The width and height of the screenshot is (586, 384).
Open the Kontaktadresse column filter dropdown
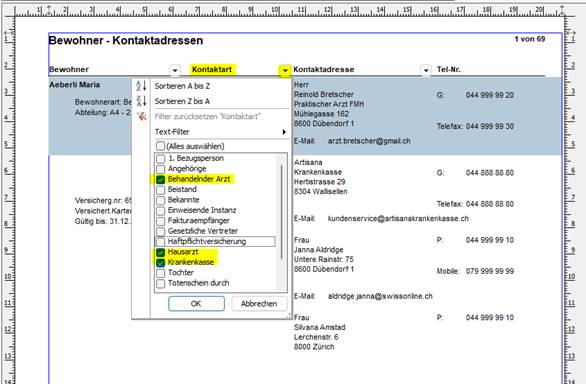point(426,70)
